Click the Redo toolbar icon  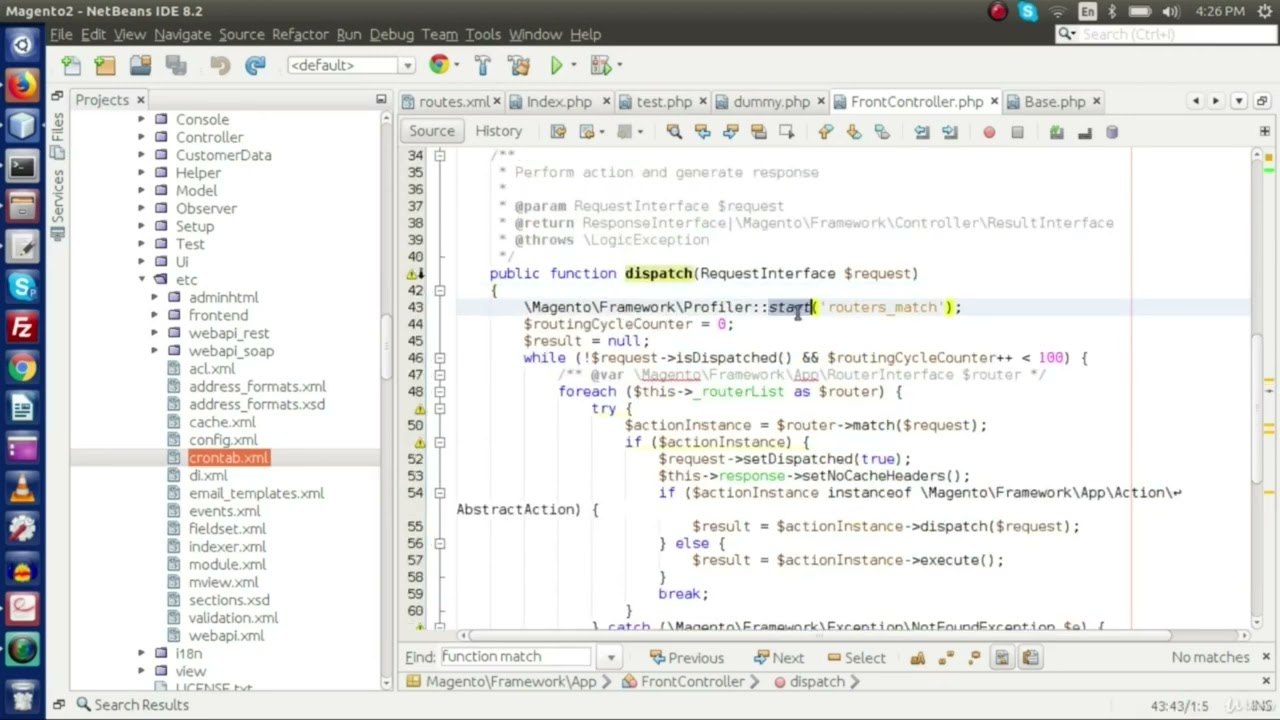(x=255, y=65)
